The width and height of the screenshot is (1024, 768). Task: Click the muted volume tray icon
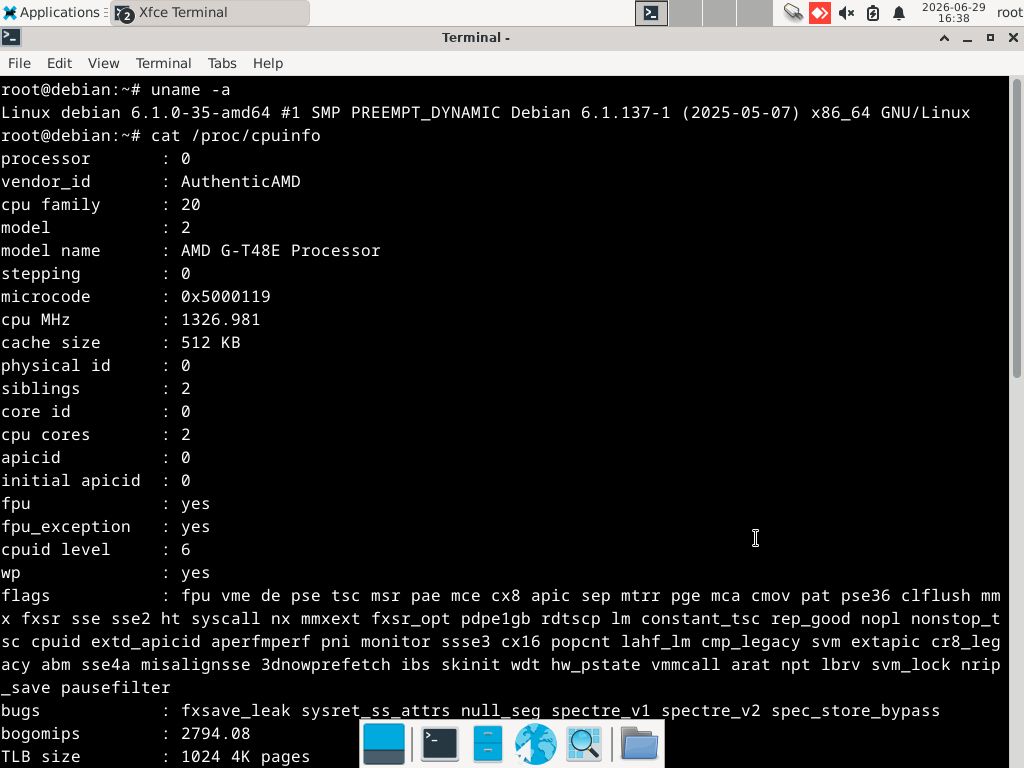(846, 13)
